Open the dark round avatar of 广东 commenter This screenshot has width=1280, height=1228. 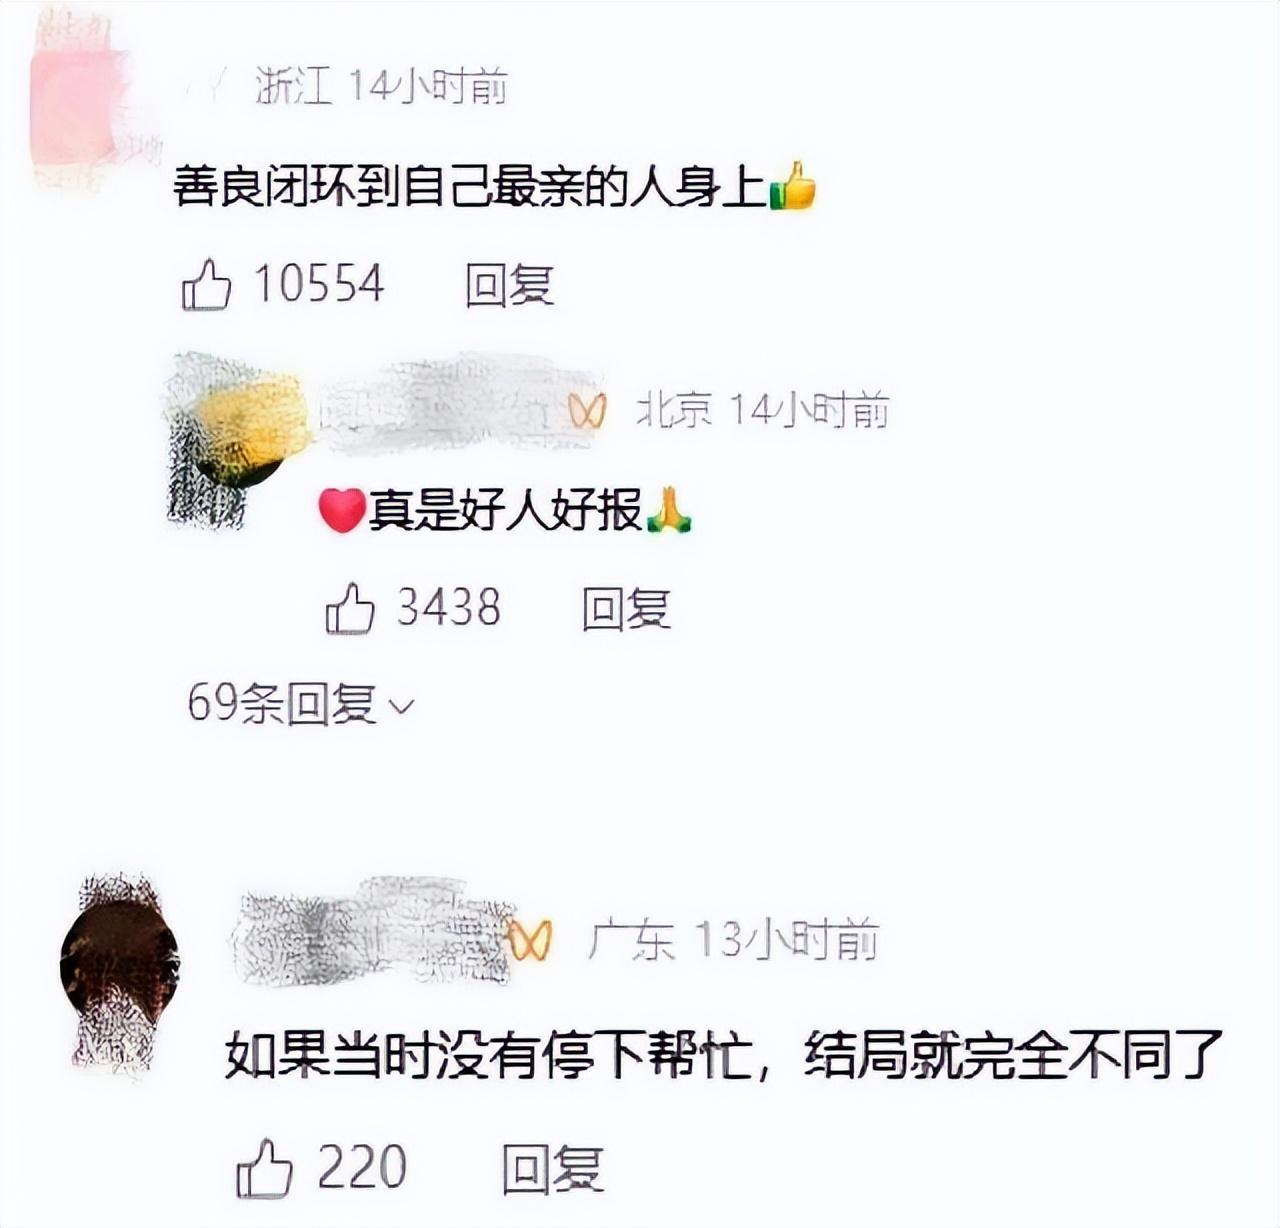(120, 969)
